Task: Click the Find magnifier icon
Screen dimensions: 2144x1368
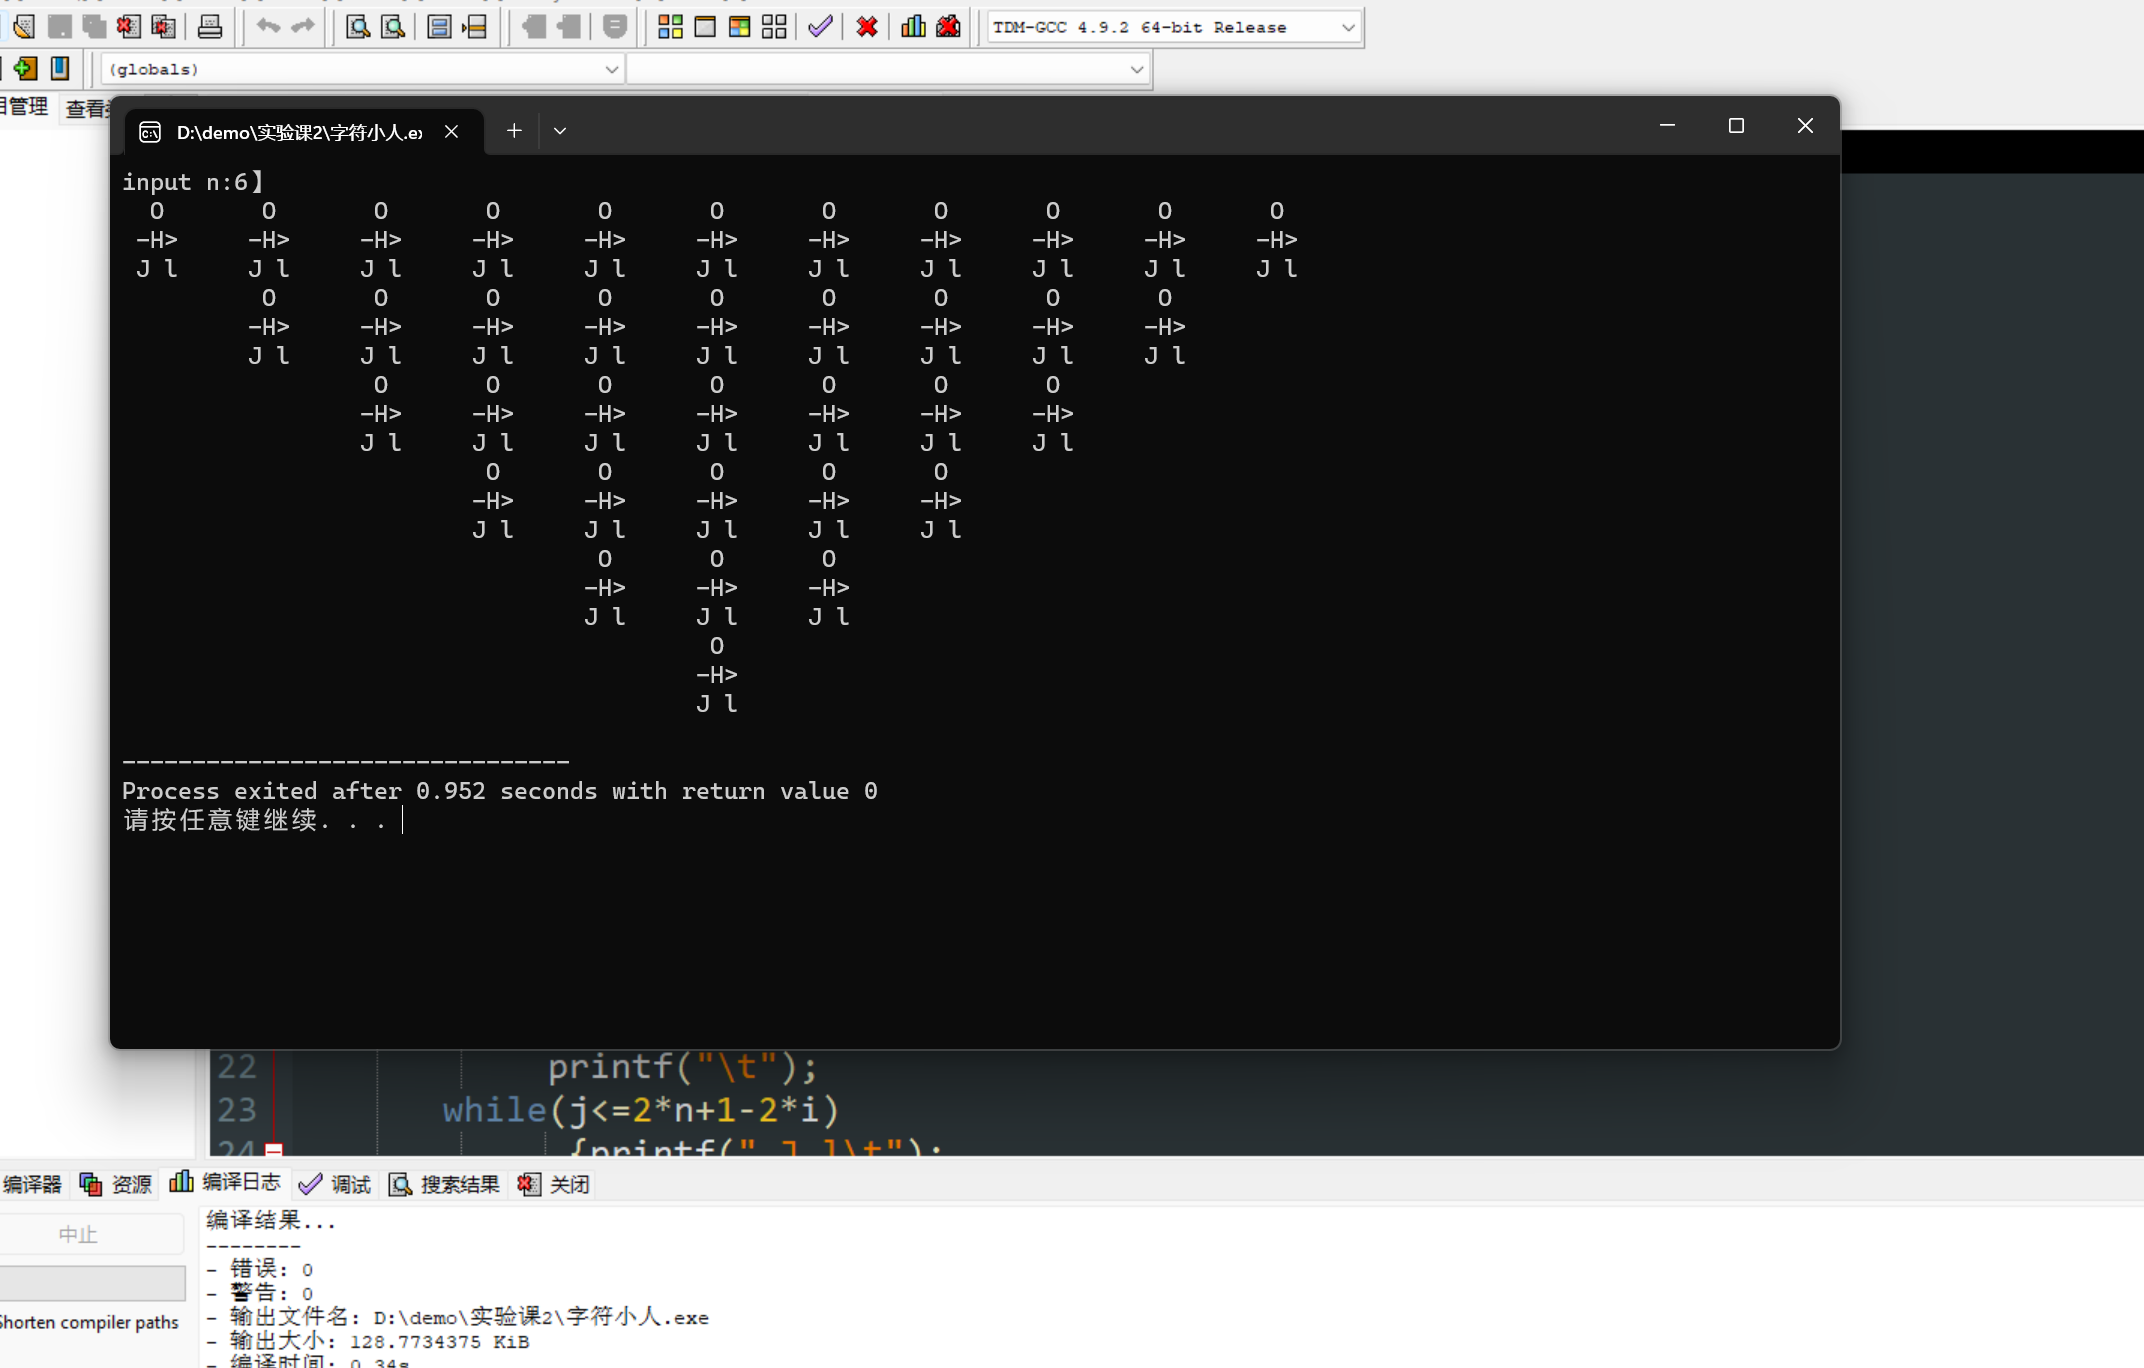Action: click(x=357, y=26)
